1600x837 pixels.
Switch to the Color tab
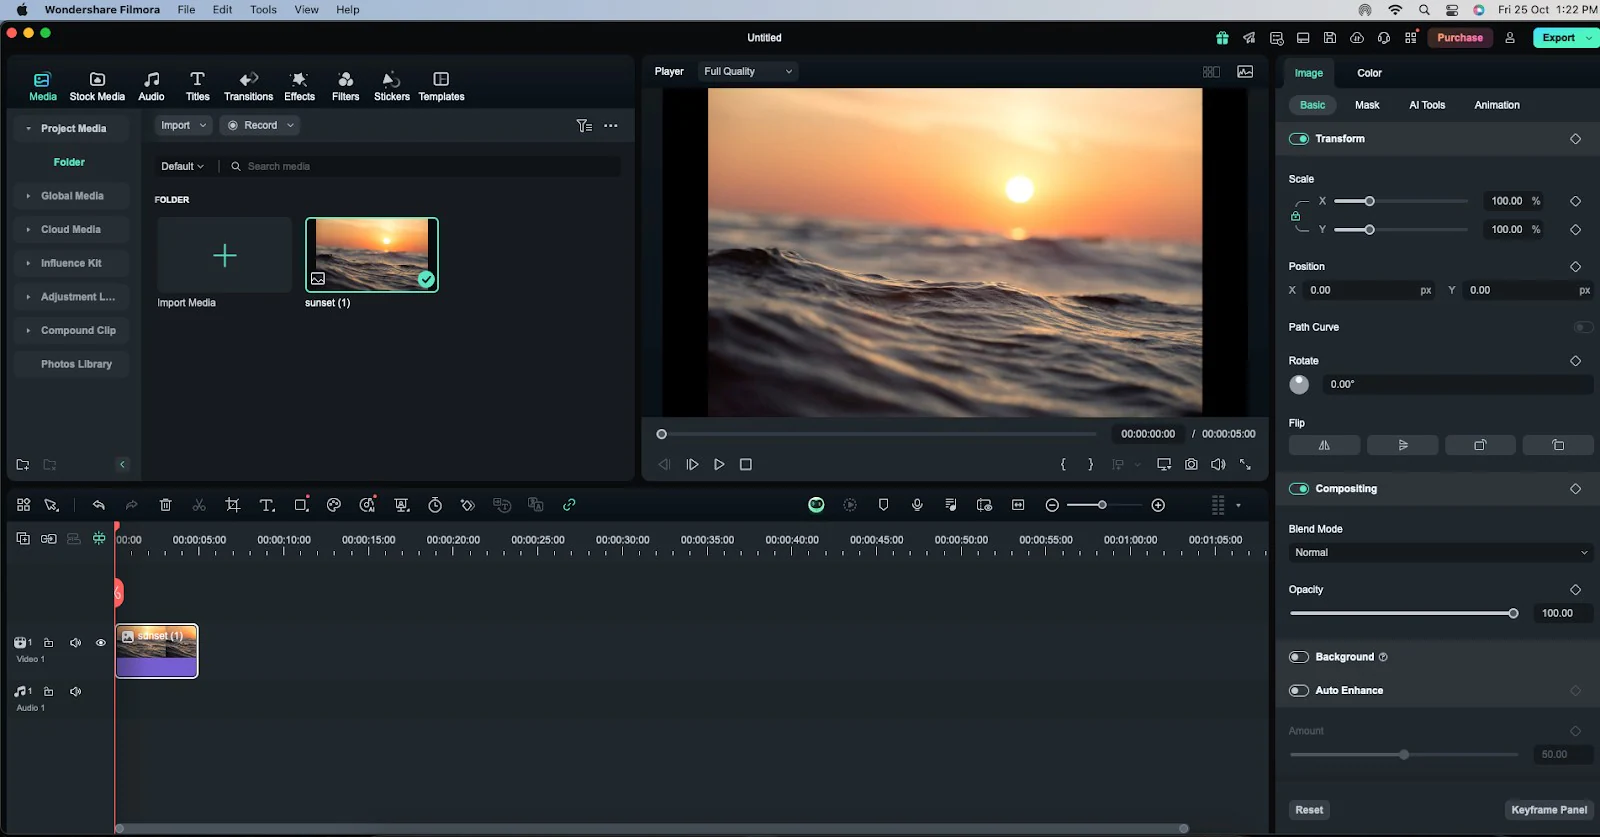point(1369,73)
